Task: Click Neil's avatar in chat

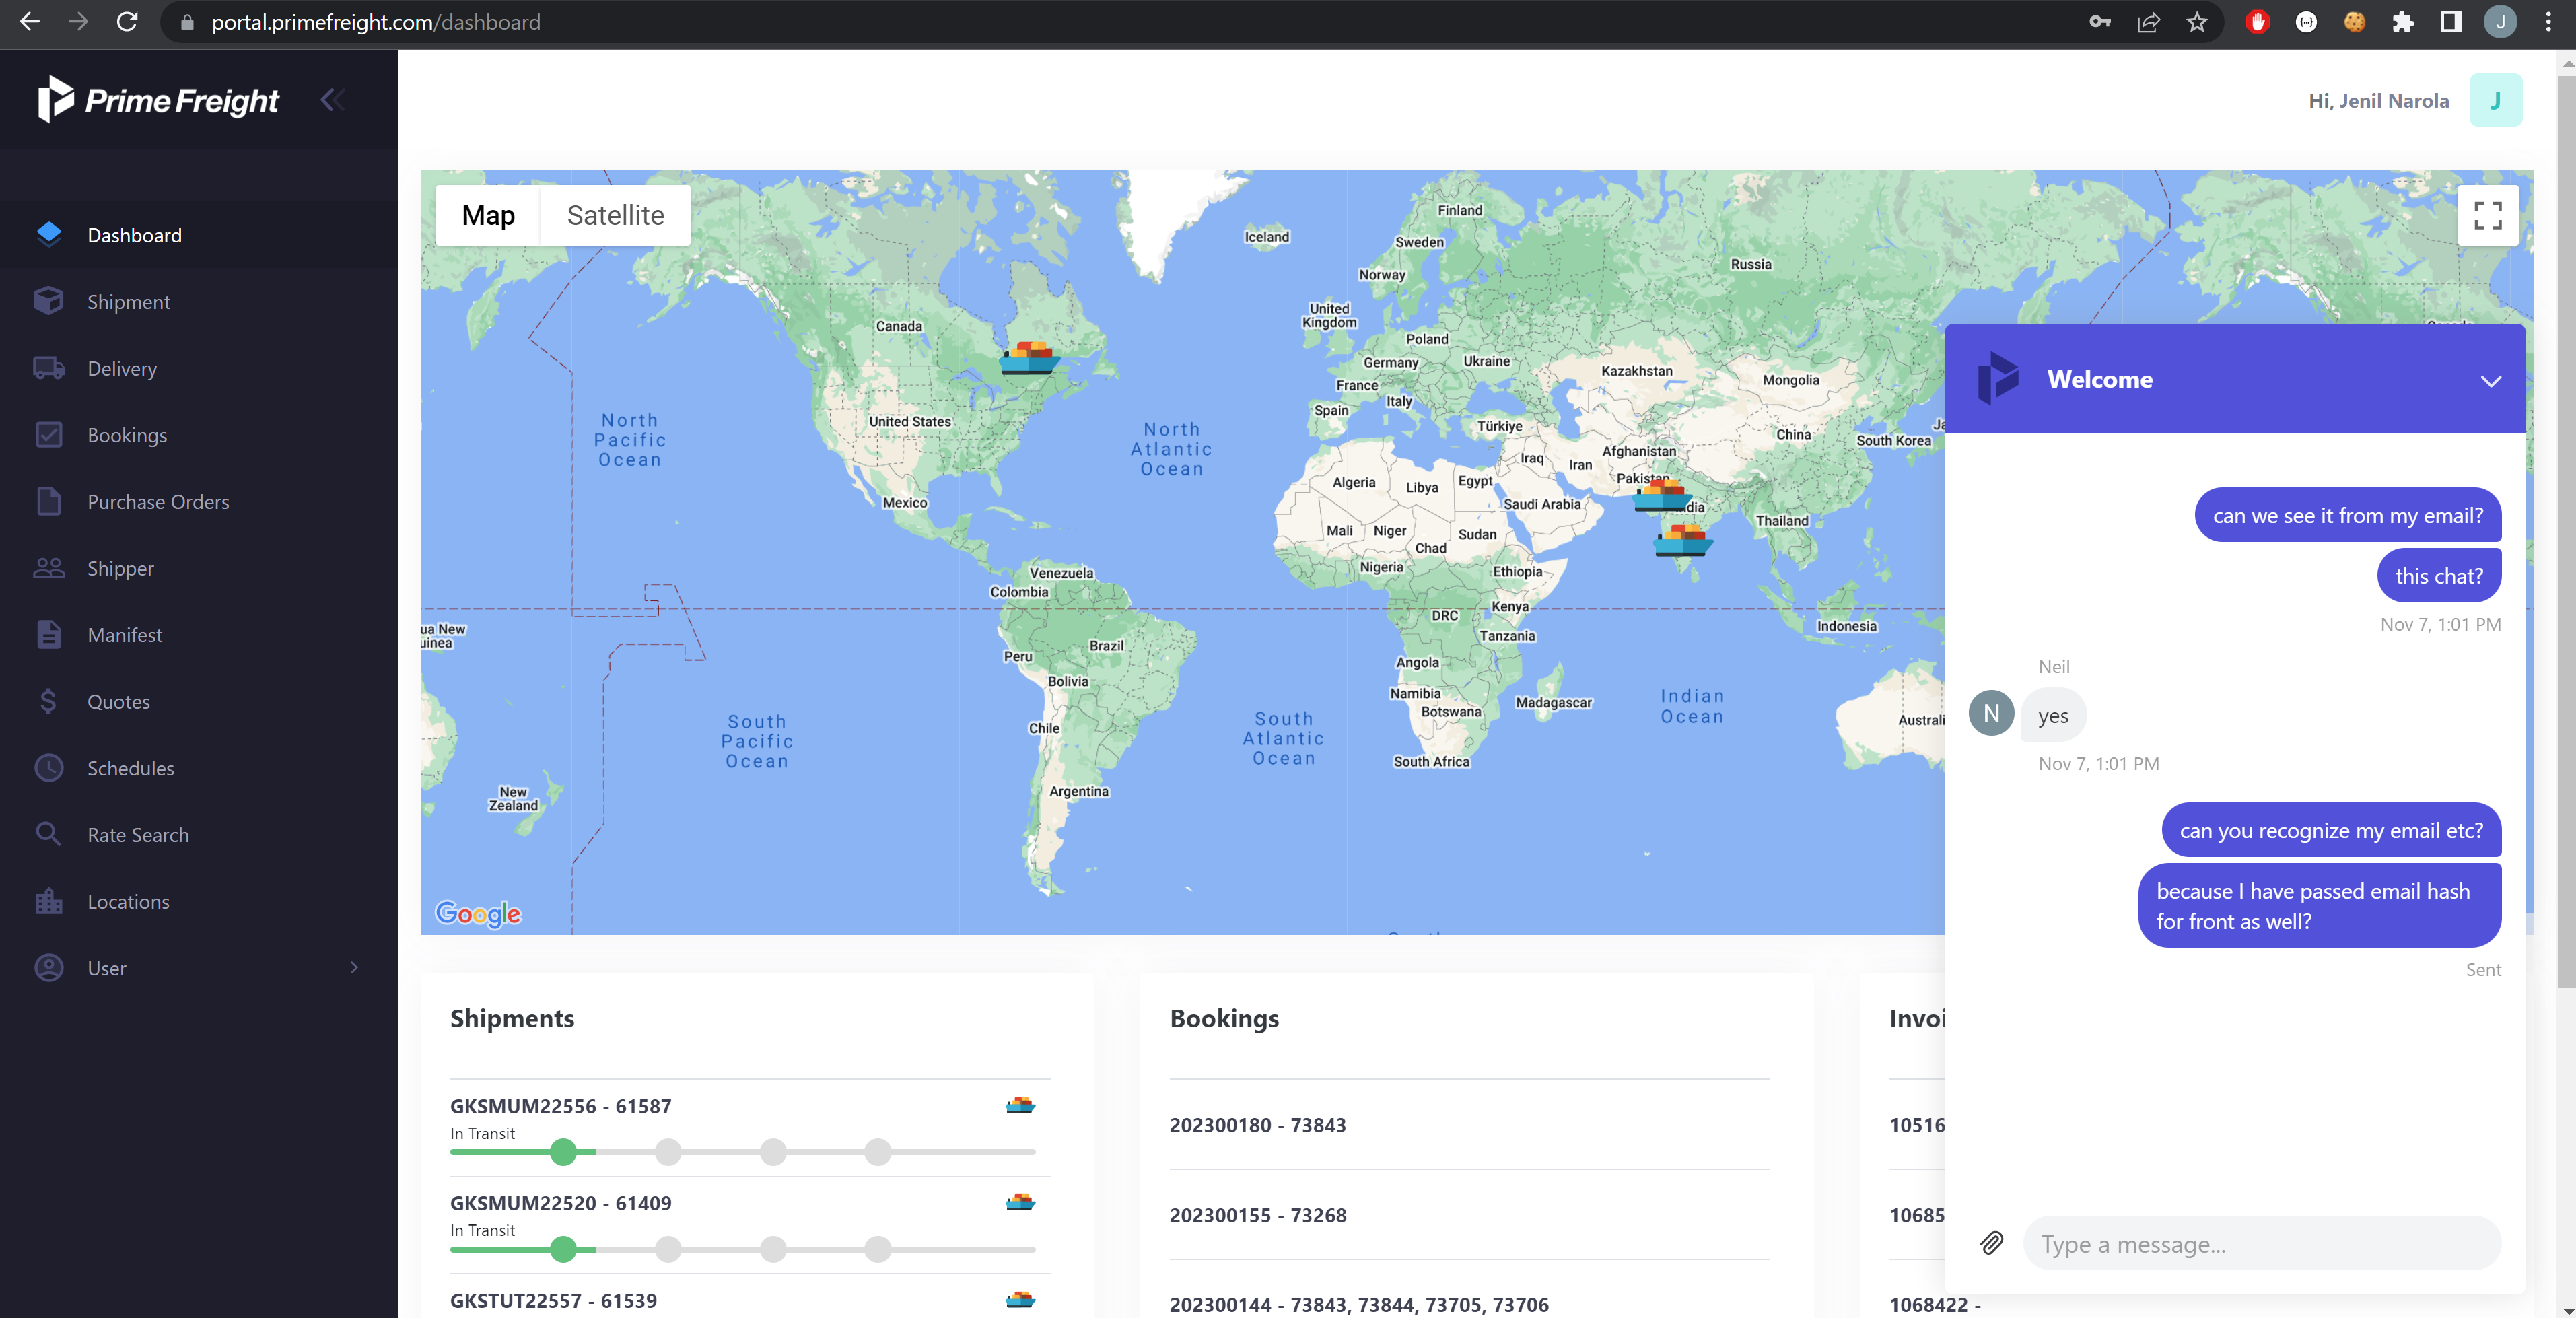Action: [x=1991, y=713]
